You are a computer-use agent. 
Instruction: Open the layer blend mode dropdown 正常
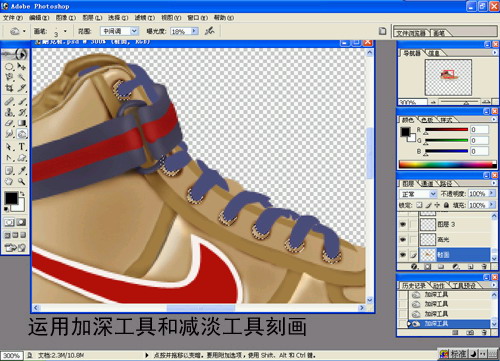click(418, 194)
